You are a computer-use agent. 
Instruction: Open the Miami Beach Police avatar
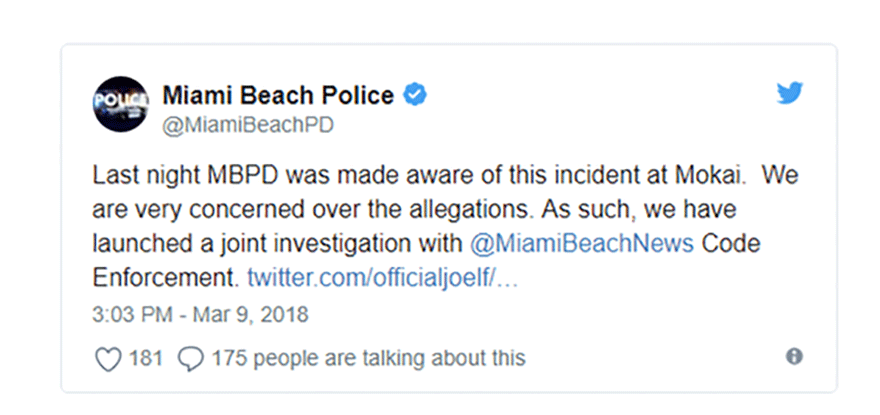121,104
